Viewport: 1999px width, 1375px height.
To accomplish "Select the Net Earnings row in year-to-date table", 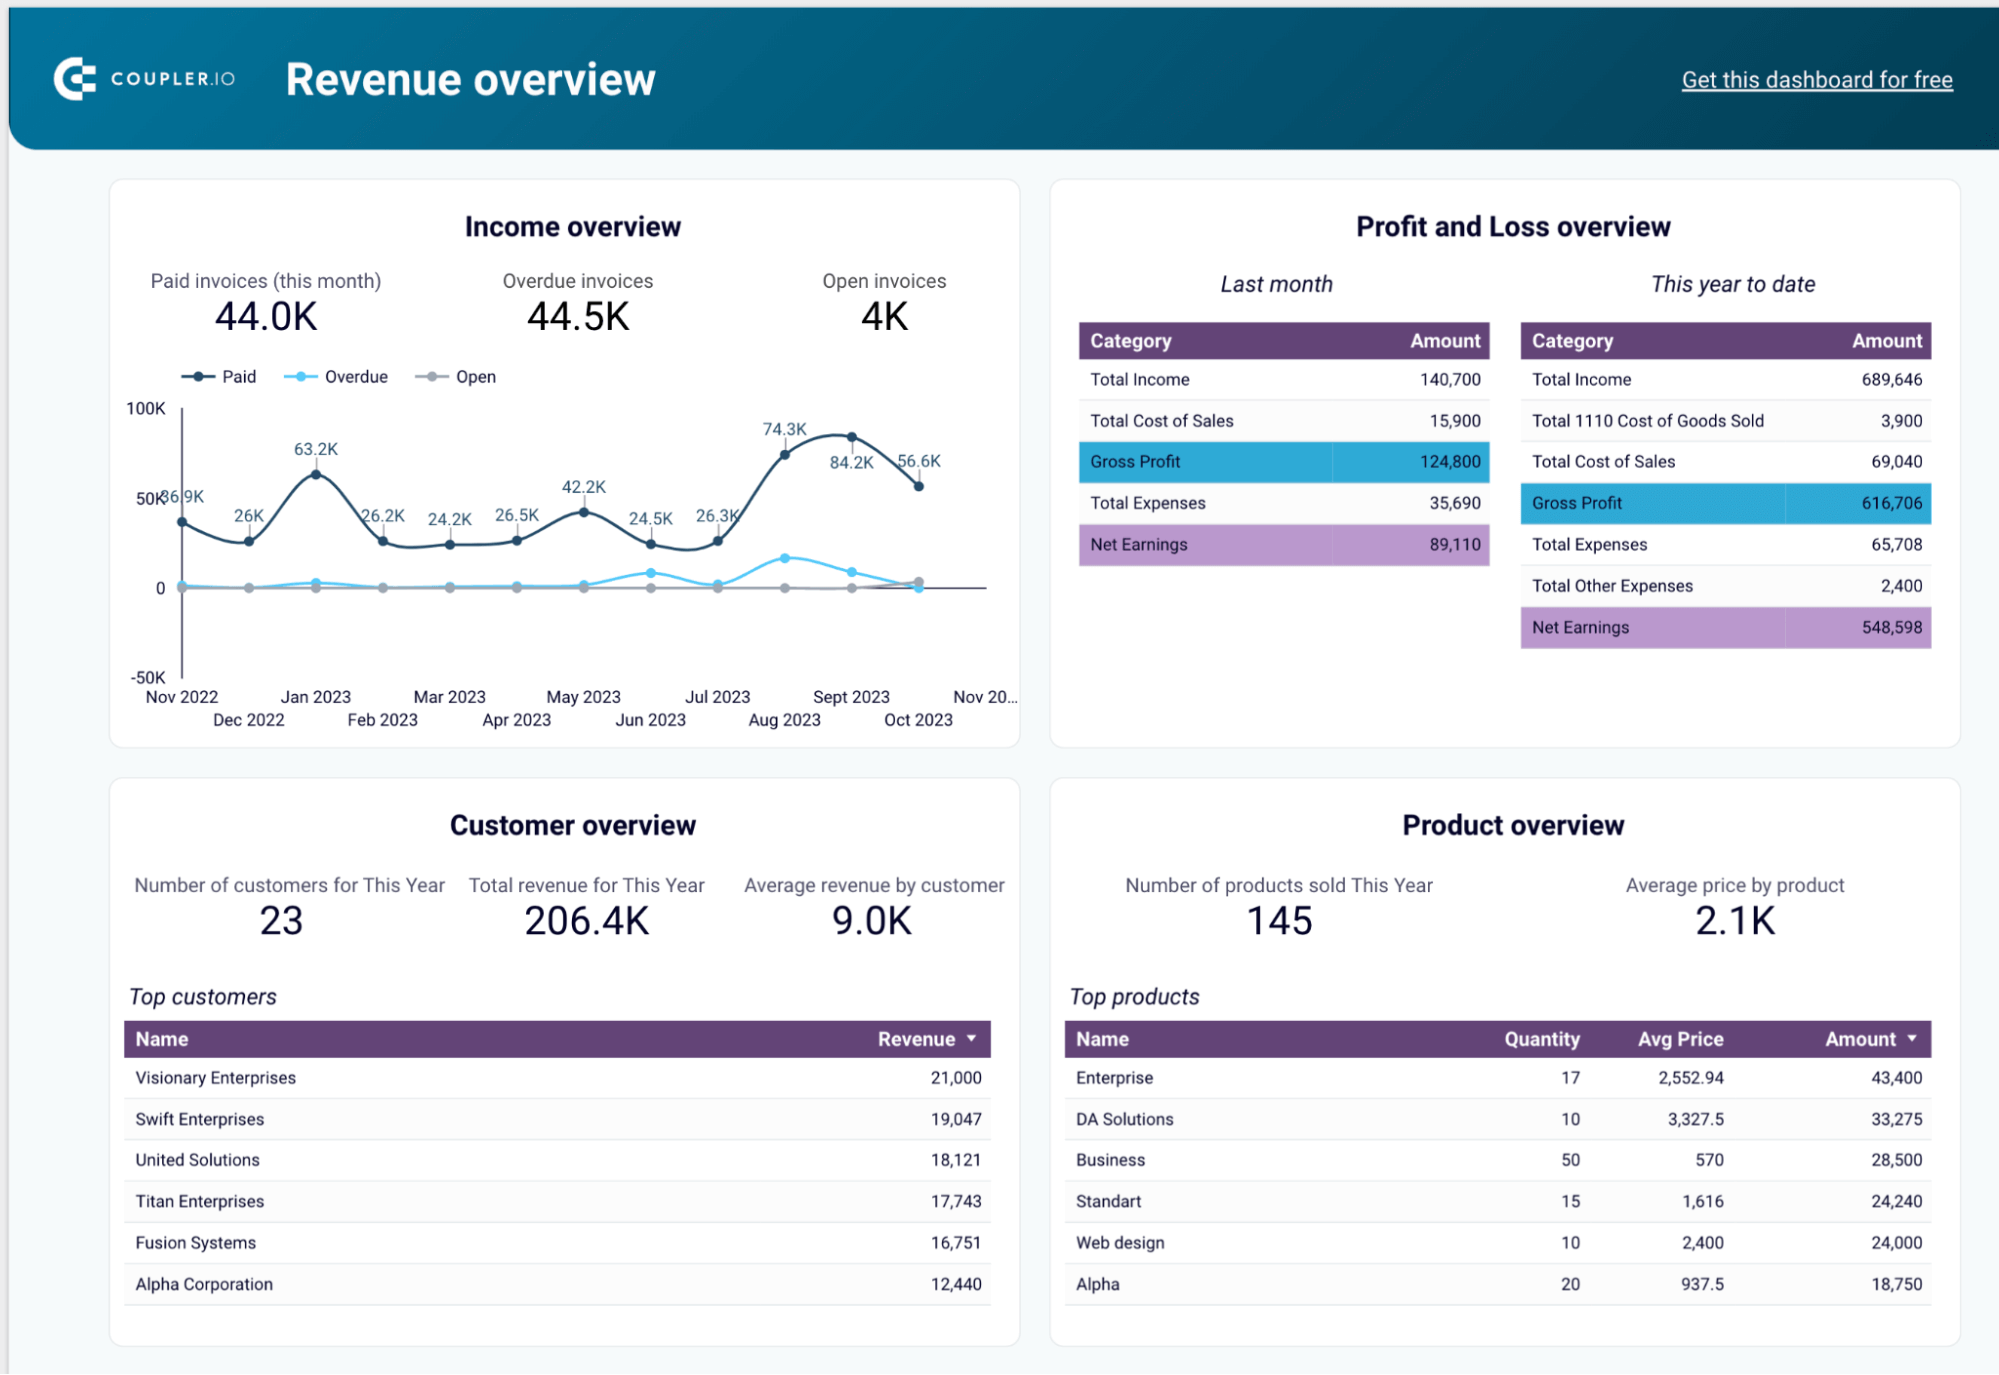I will (1725, 627).
